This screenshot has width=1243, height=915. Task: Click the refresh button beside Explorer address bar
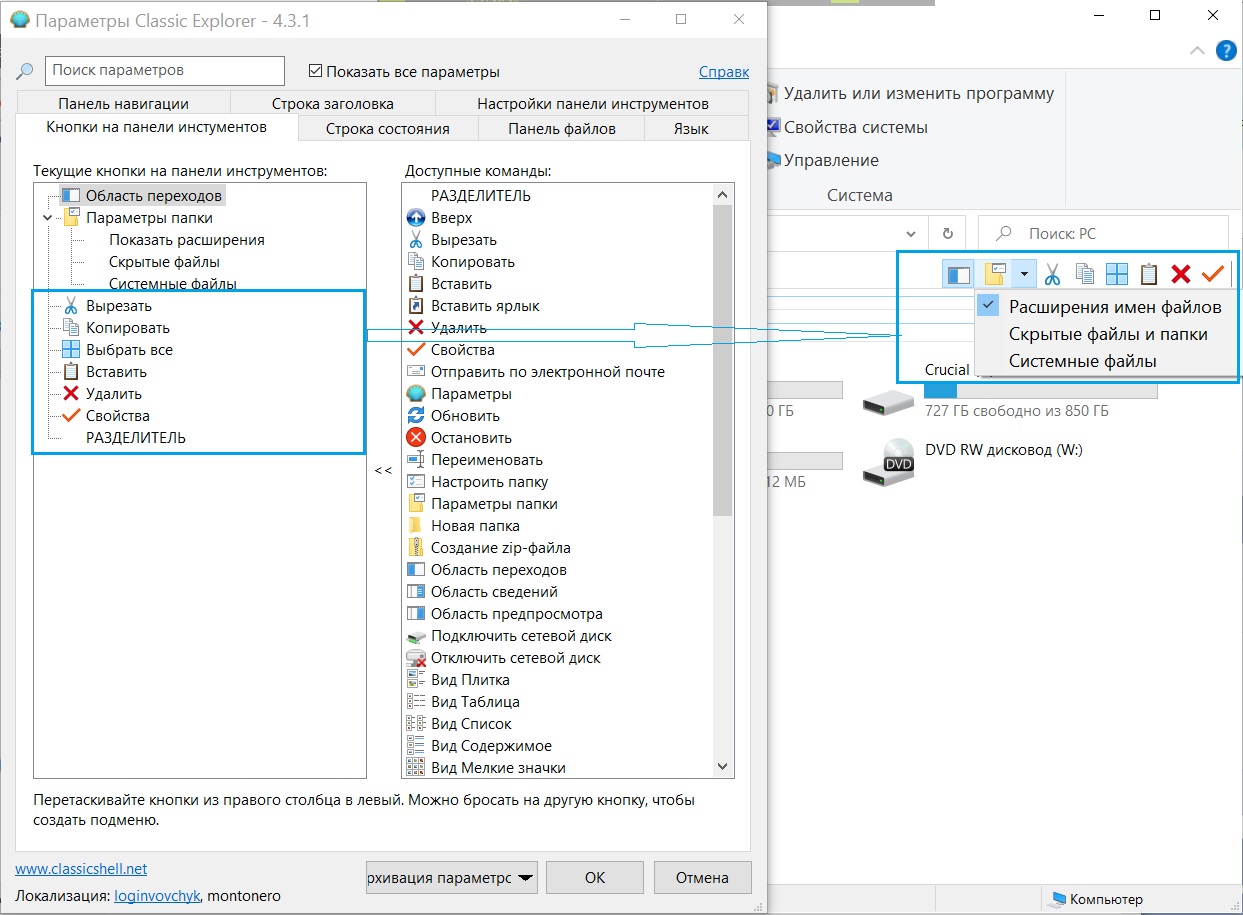[947, 233]
